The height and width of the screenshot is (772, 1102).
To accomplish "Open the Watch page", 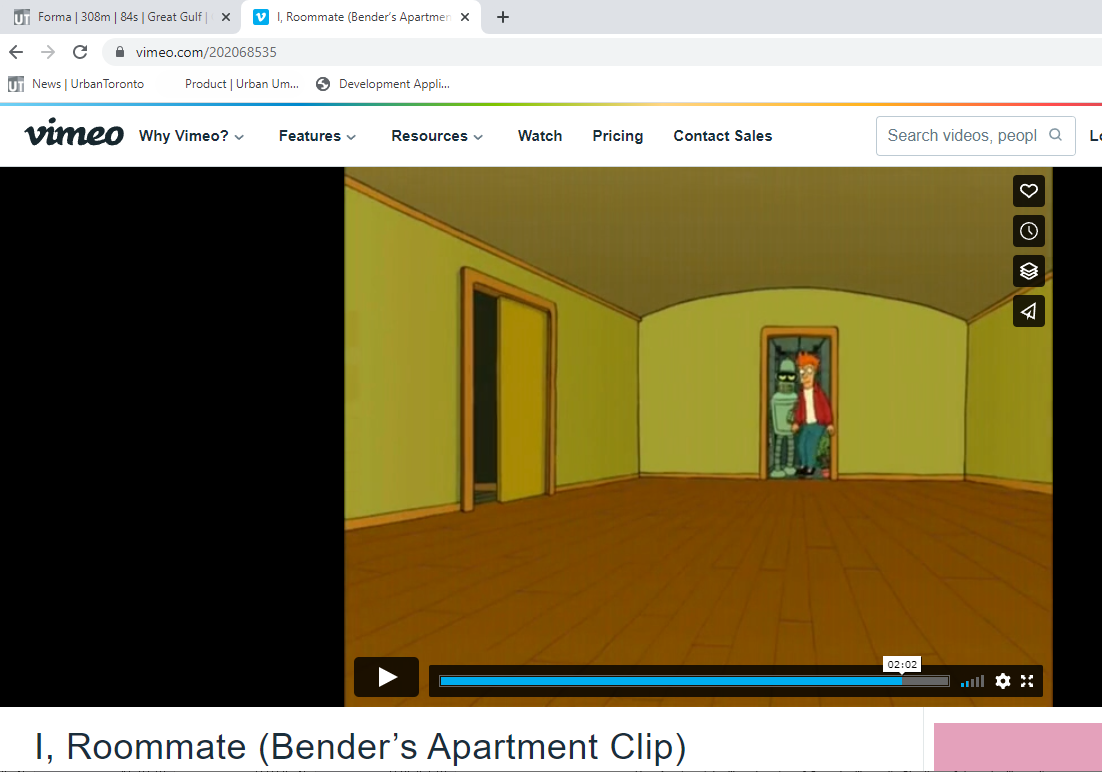I will [540, 136].
